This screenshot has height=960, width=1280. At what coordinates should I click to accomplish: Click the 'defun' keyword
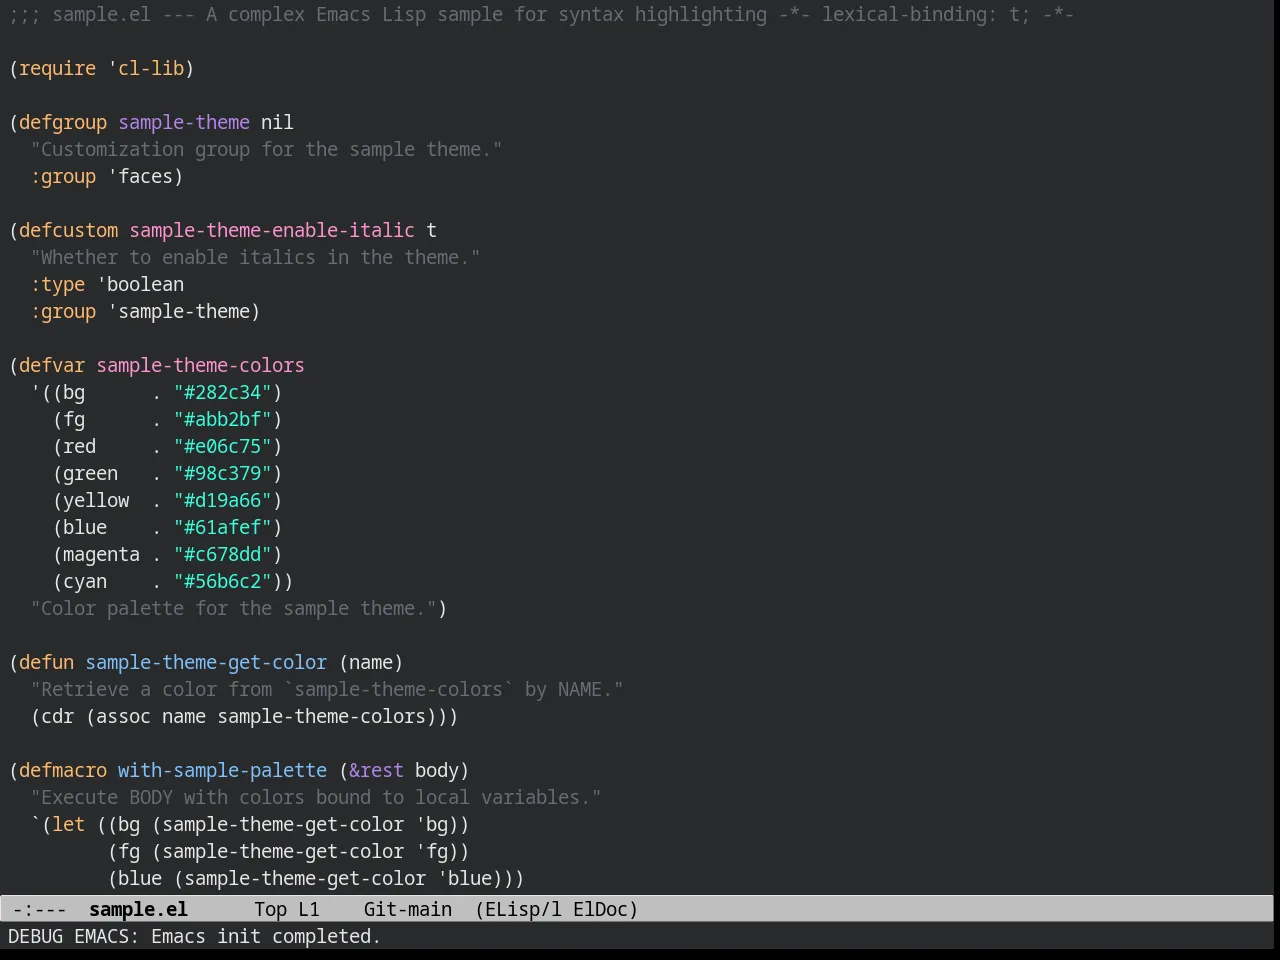click(x=46, y=662)
